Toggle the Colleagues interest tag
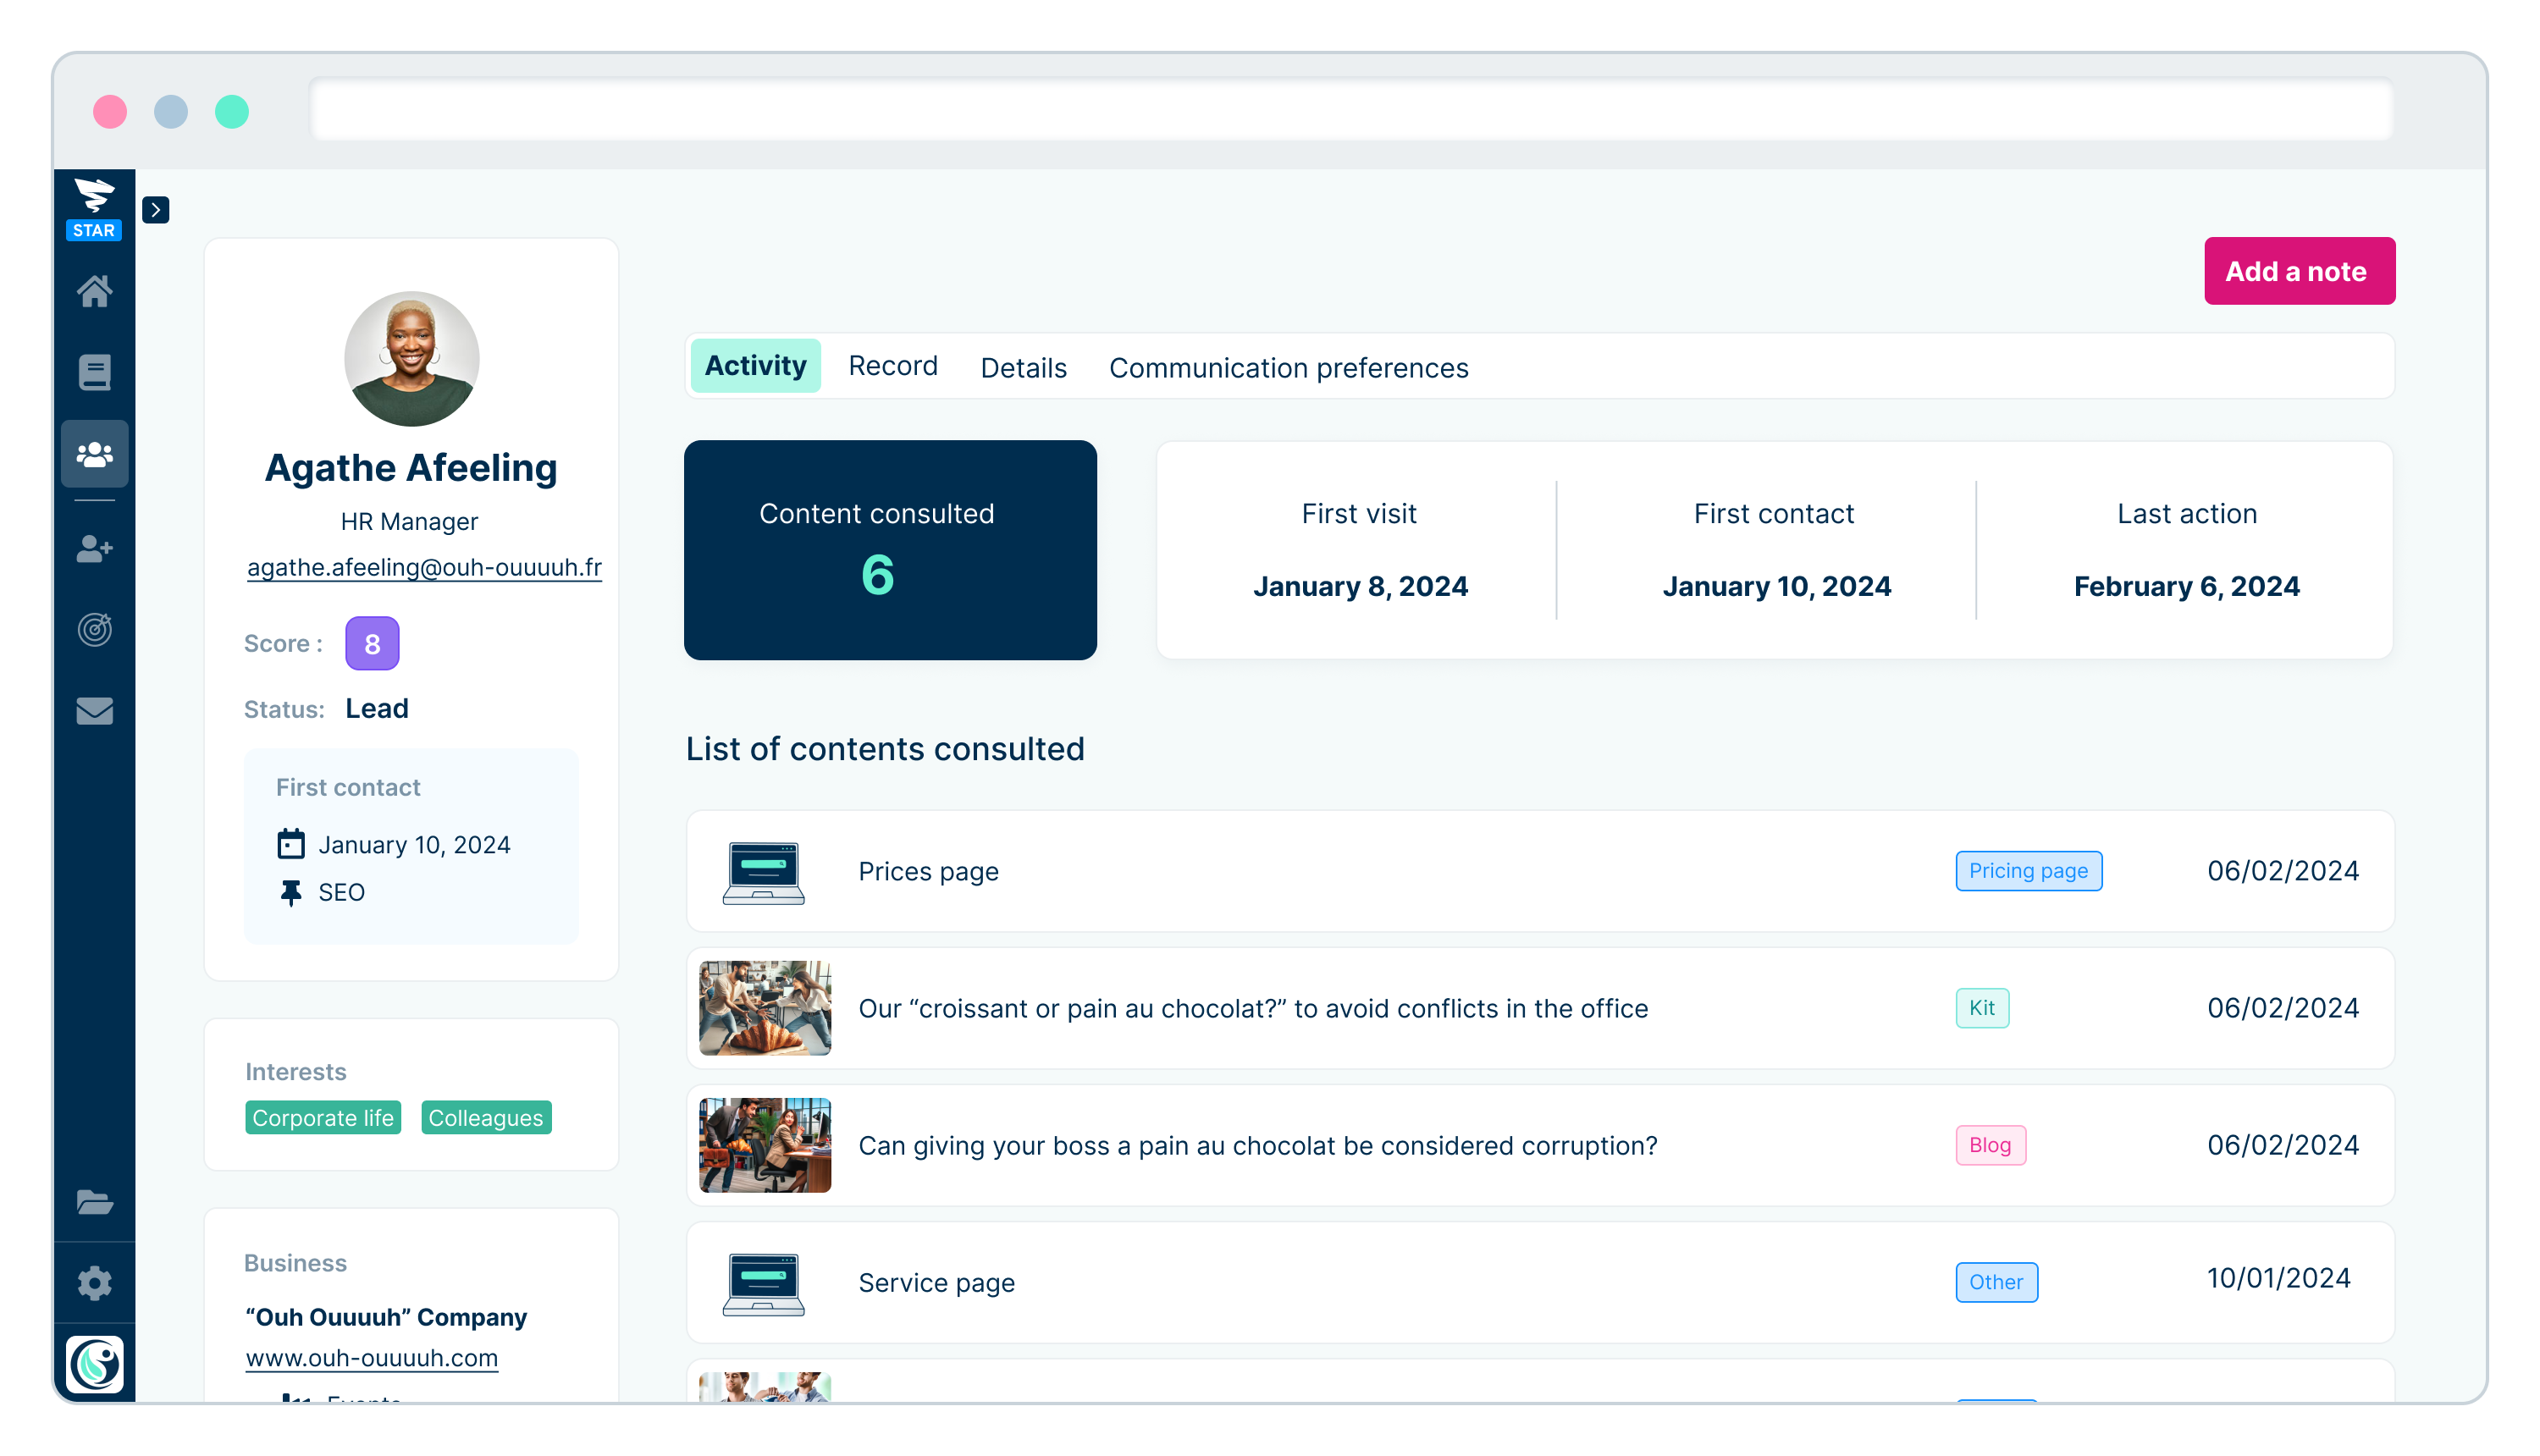 pos(483,1117)
